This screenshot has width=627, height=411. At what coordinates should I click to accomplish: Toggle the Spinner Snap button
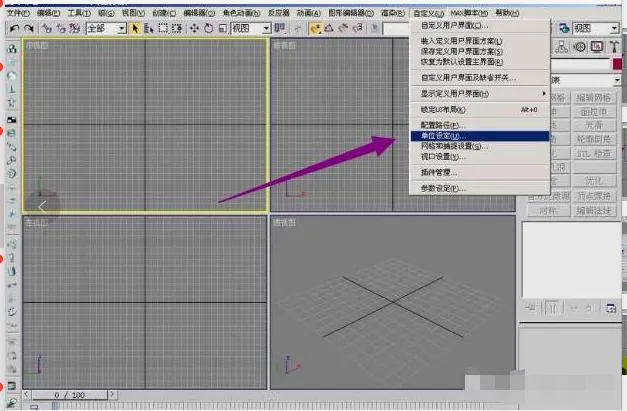pos(358,28)
